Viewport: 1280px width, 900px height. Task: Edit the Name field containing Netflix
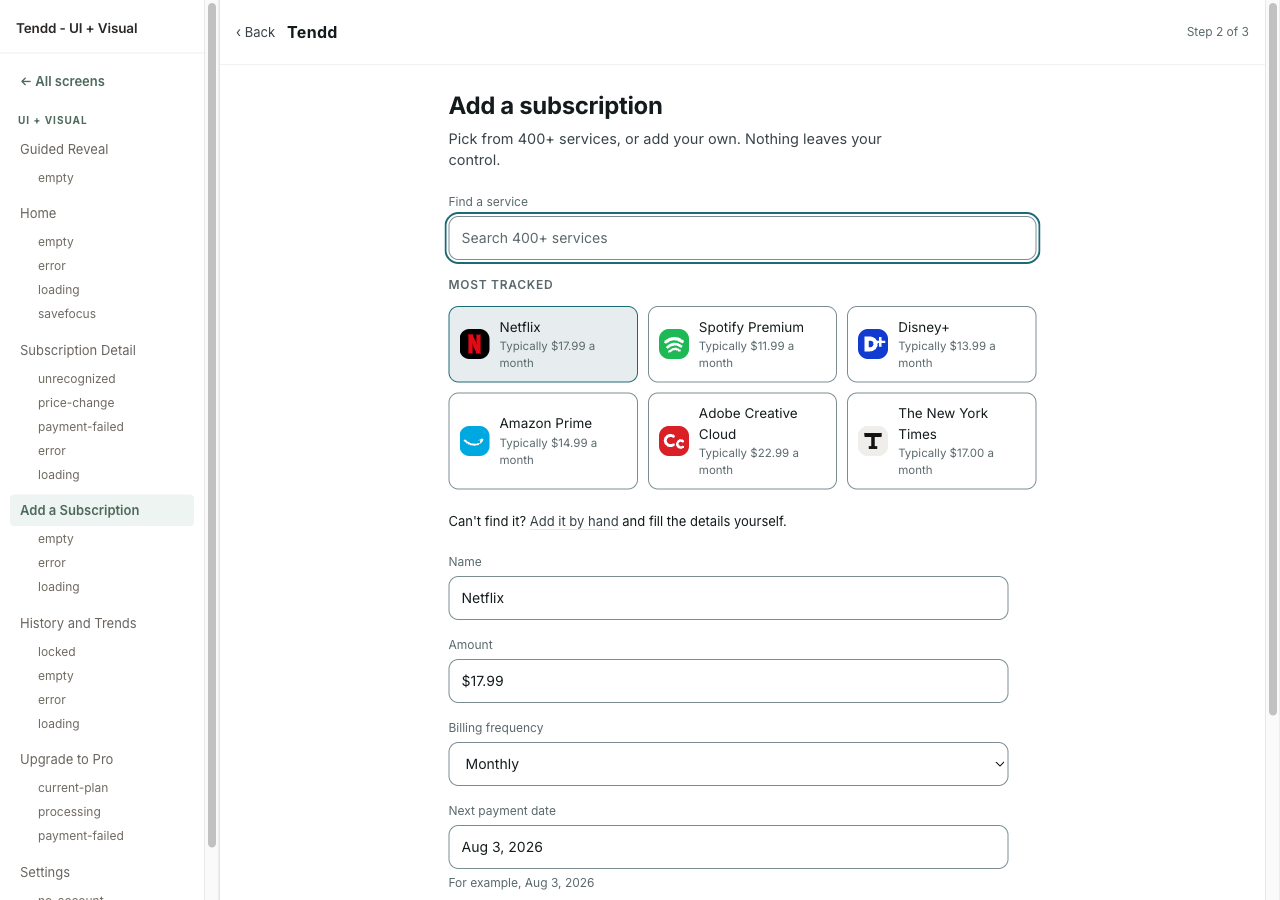pyautogui.click(x=728, y=598)
